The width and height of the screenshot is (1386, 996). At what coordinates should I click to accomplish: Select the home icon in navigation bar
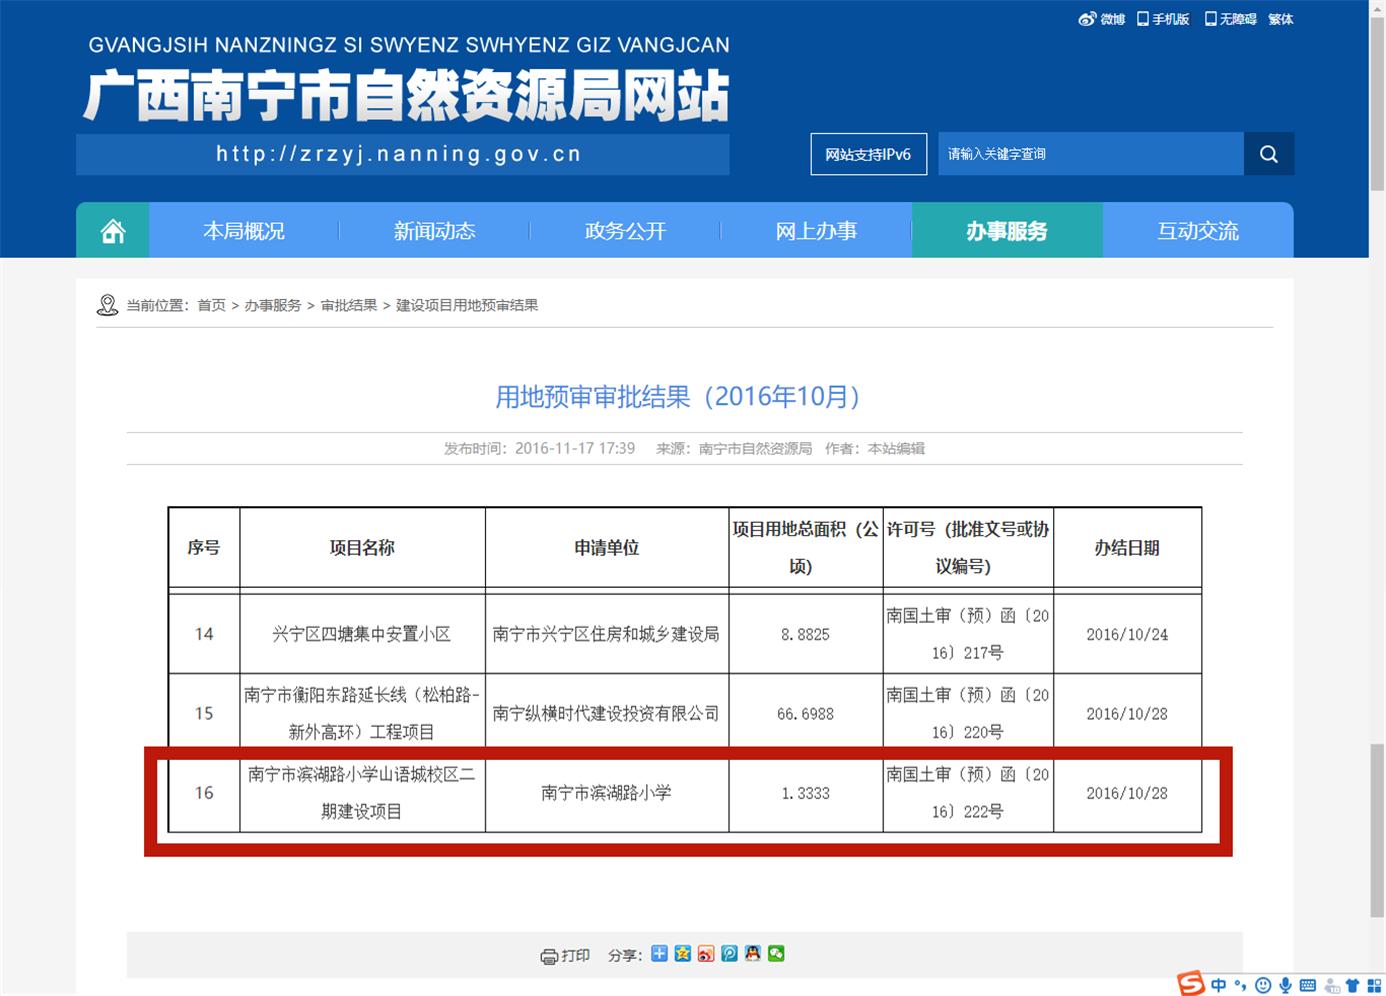pyautogui.click(x=111, y=230)
